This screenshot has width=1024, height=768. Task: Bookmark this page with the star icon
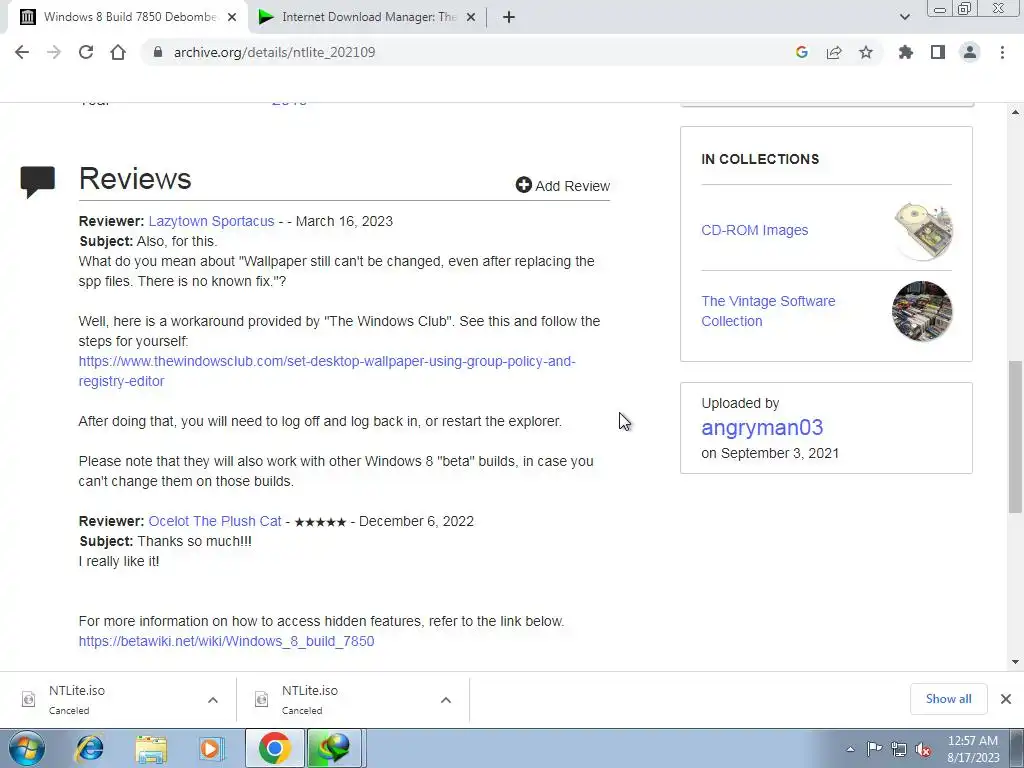click(866, 52)
